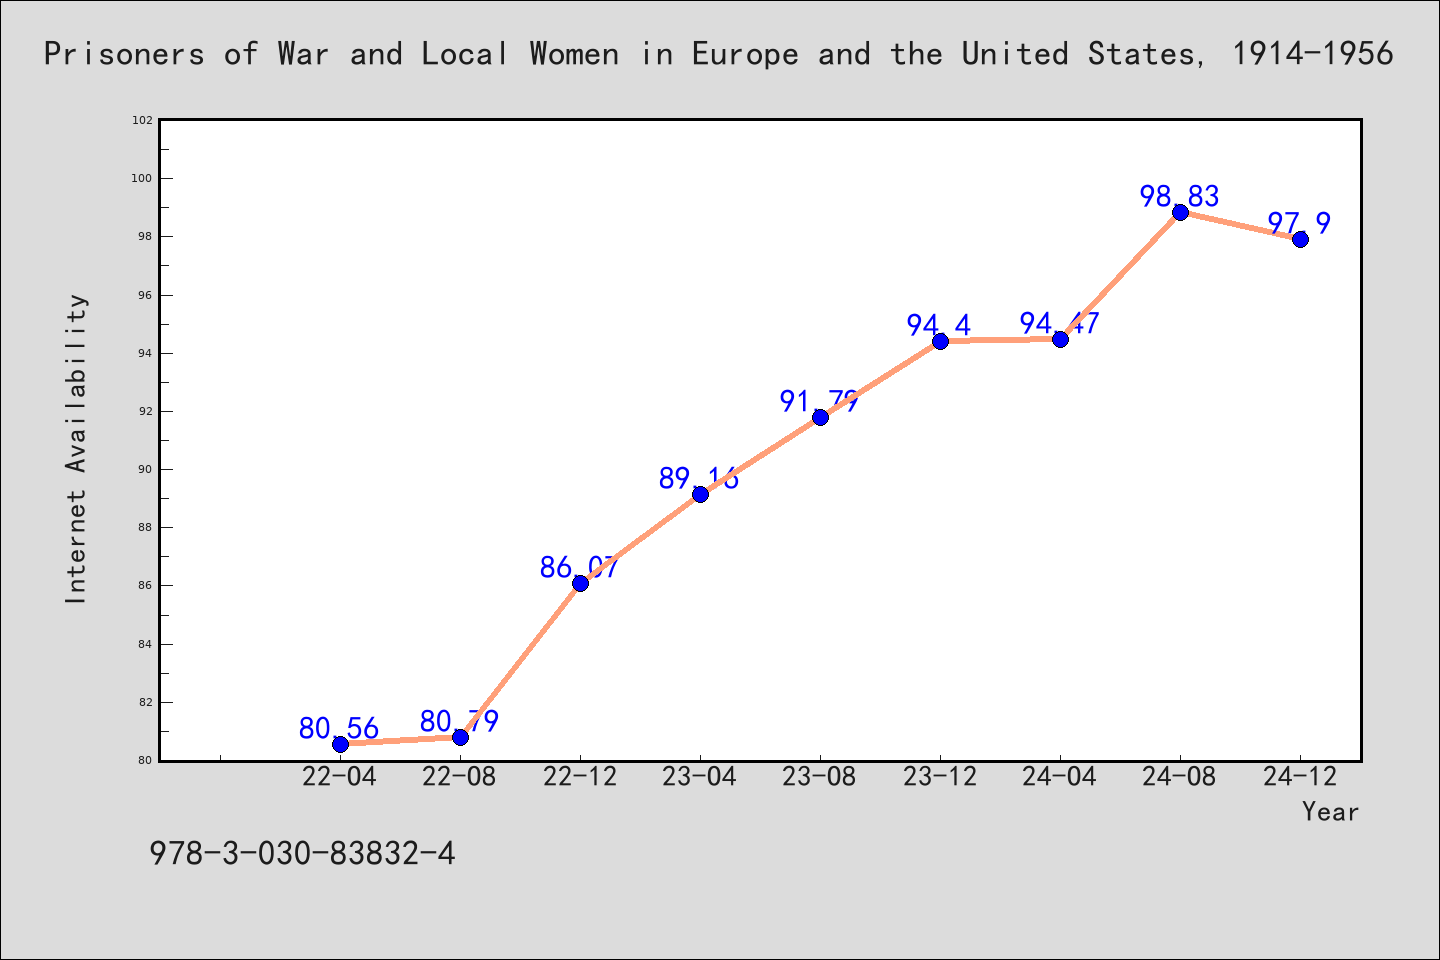Click the 80 y-axis tick label

coord(146,760)
